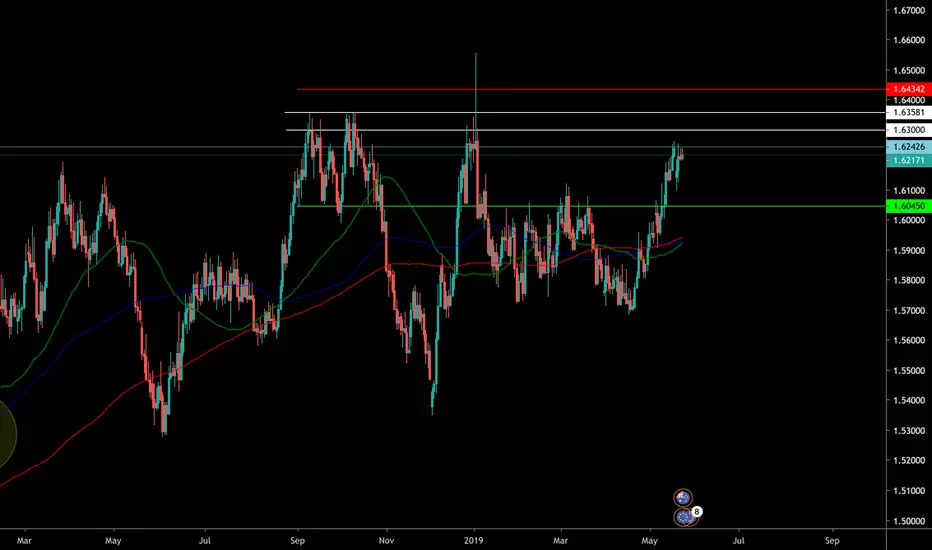Click the Sep label after 2019

[x=832, y=540]
